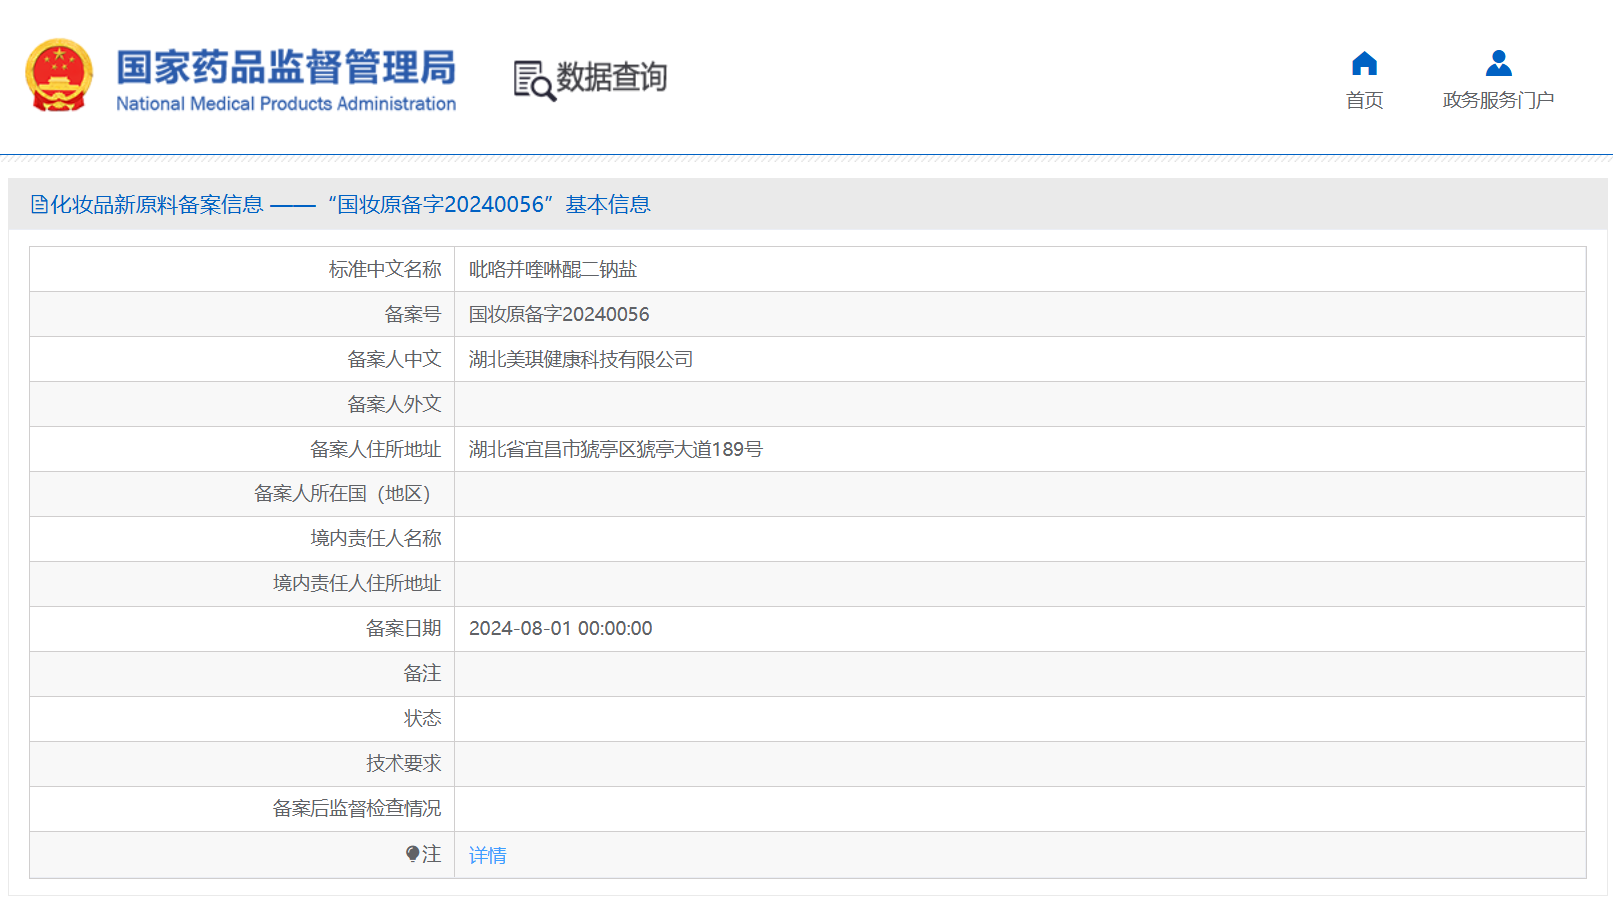Click the lightbulb icon beside 注
Viewport: 1613px width, 915px height.
(412, 854)
